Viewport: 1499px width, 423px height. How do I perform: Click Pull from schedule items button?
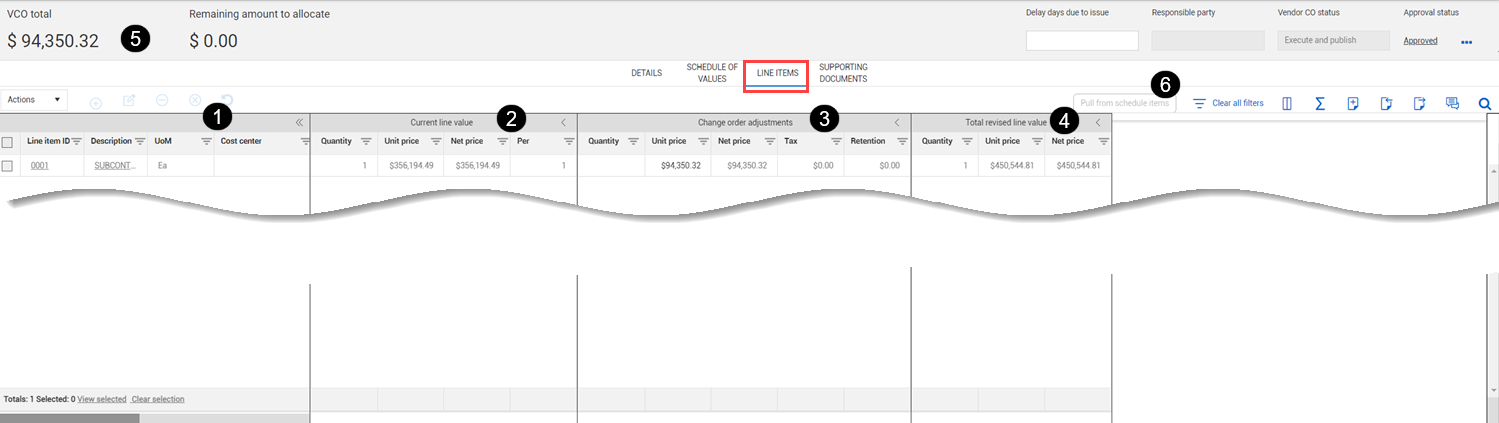pos(1125,103)
